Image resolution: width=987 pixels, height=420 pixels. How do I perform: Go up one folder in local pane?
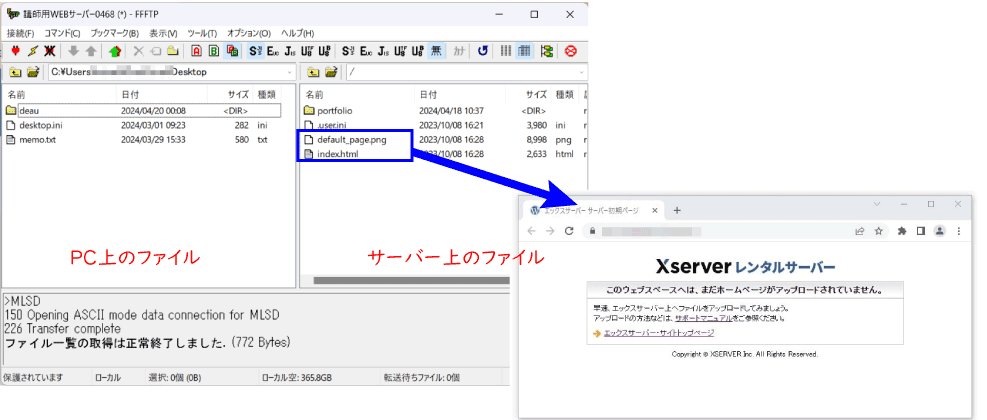(15, 72)
